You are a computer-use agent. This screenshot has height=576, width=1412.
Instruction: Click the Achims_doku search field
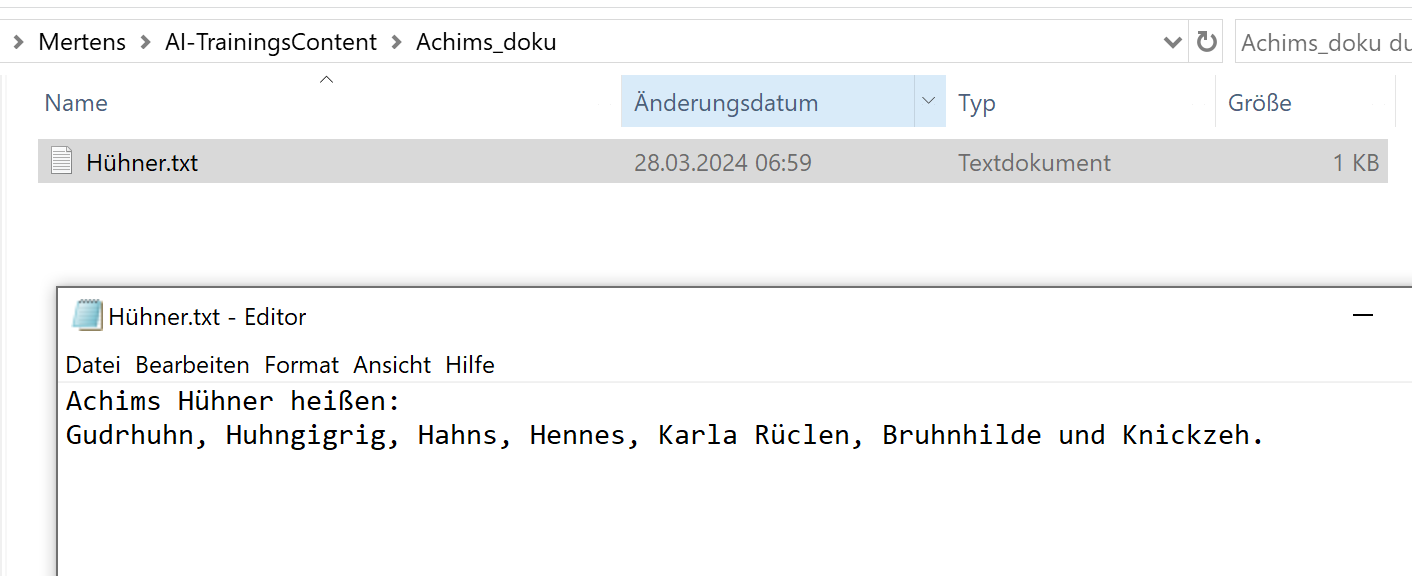coord(1323,42)
